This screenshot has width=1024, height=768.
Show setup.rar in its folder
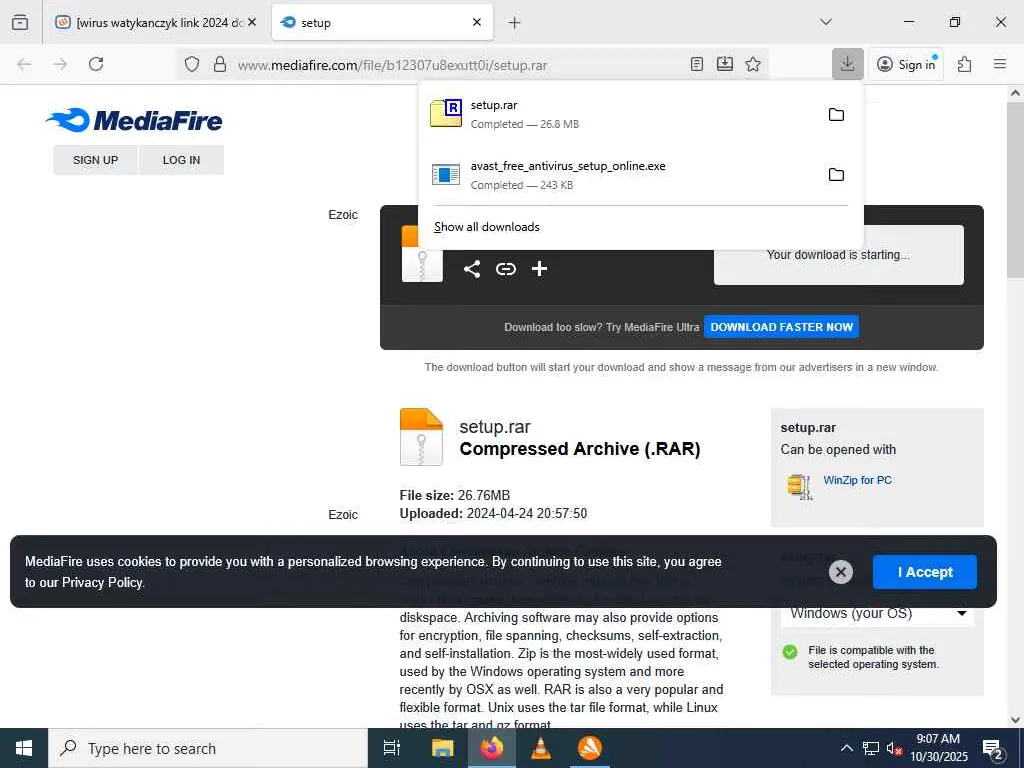(836, 114)
